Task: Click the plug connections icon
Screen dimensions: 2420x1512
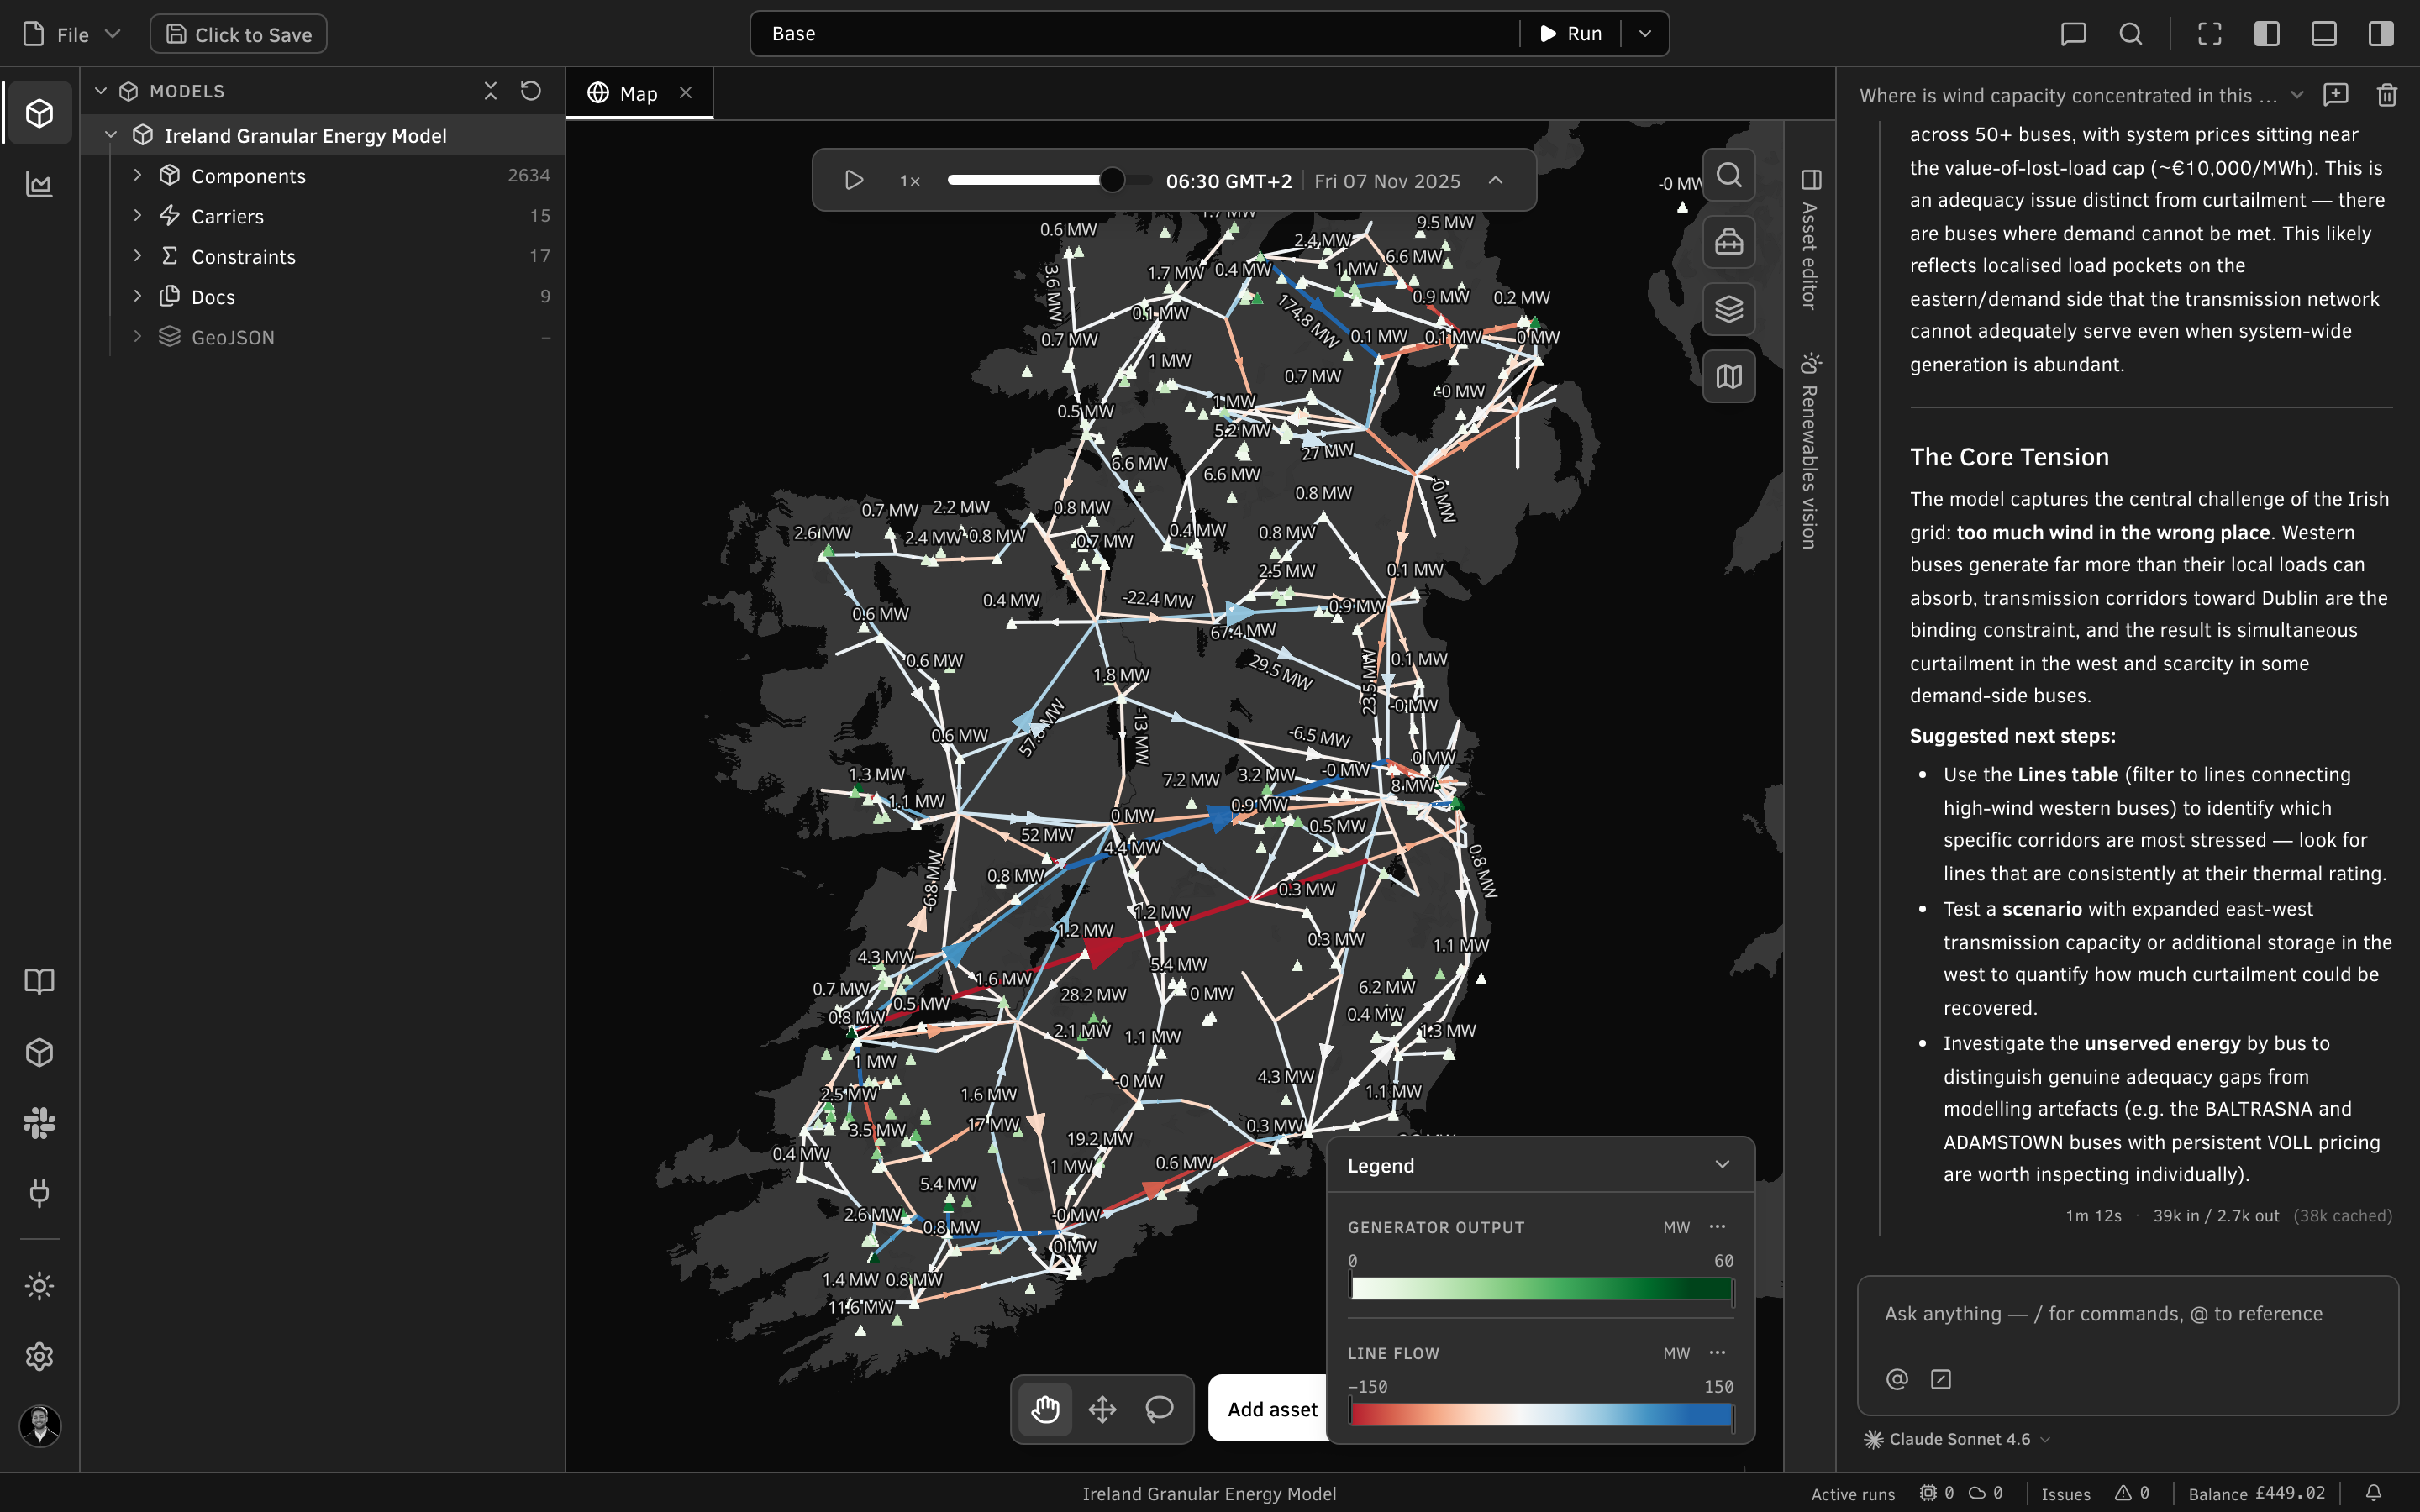Action: 40,1192
